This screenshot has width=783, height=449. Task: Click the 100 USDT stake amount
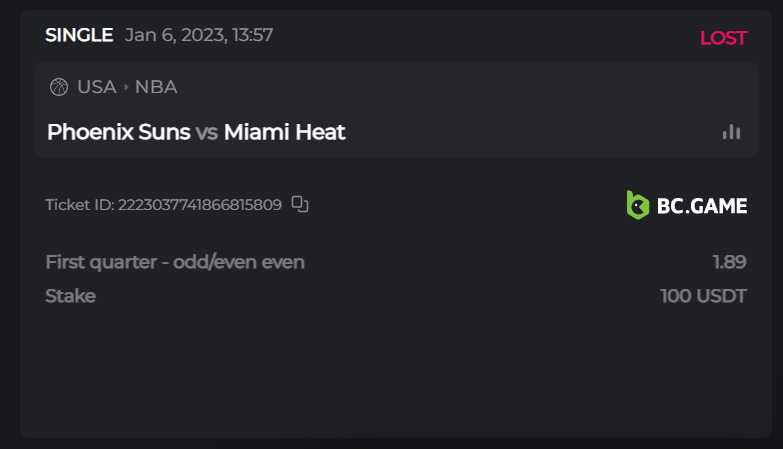703,296
